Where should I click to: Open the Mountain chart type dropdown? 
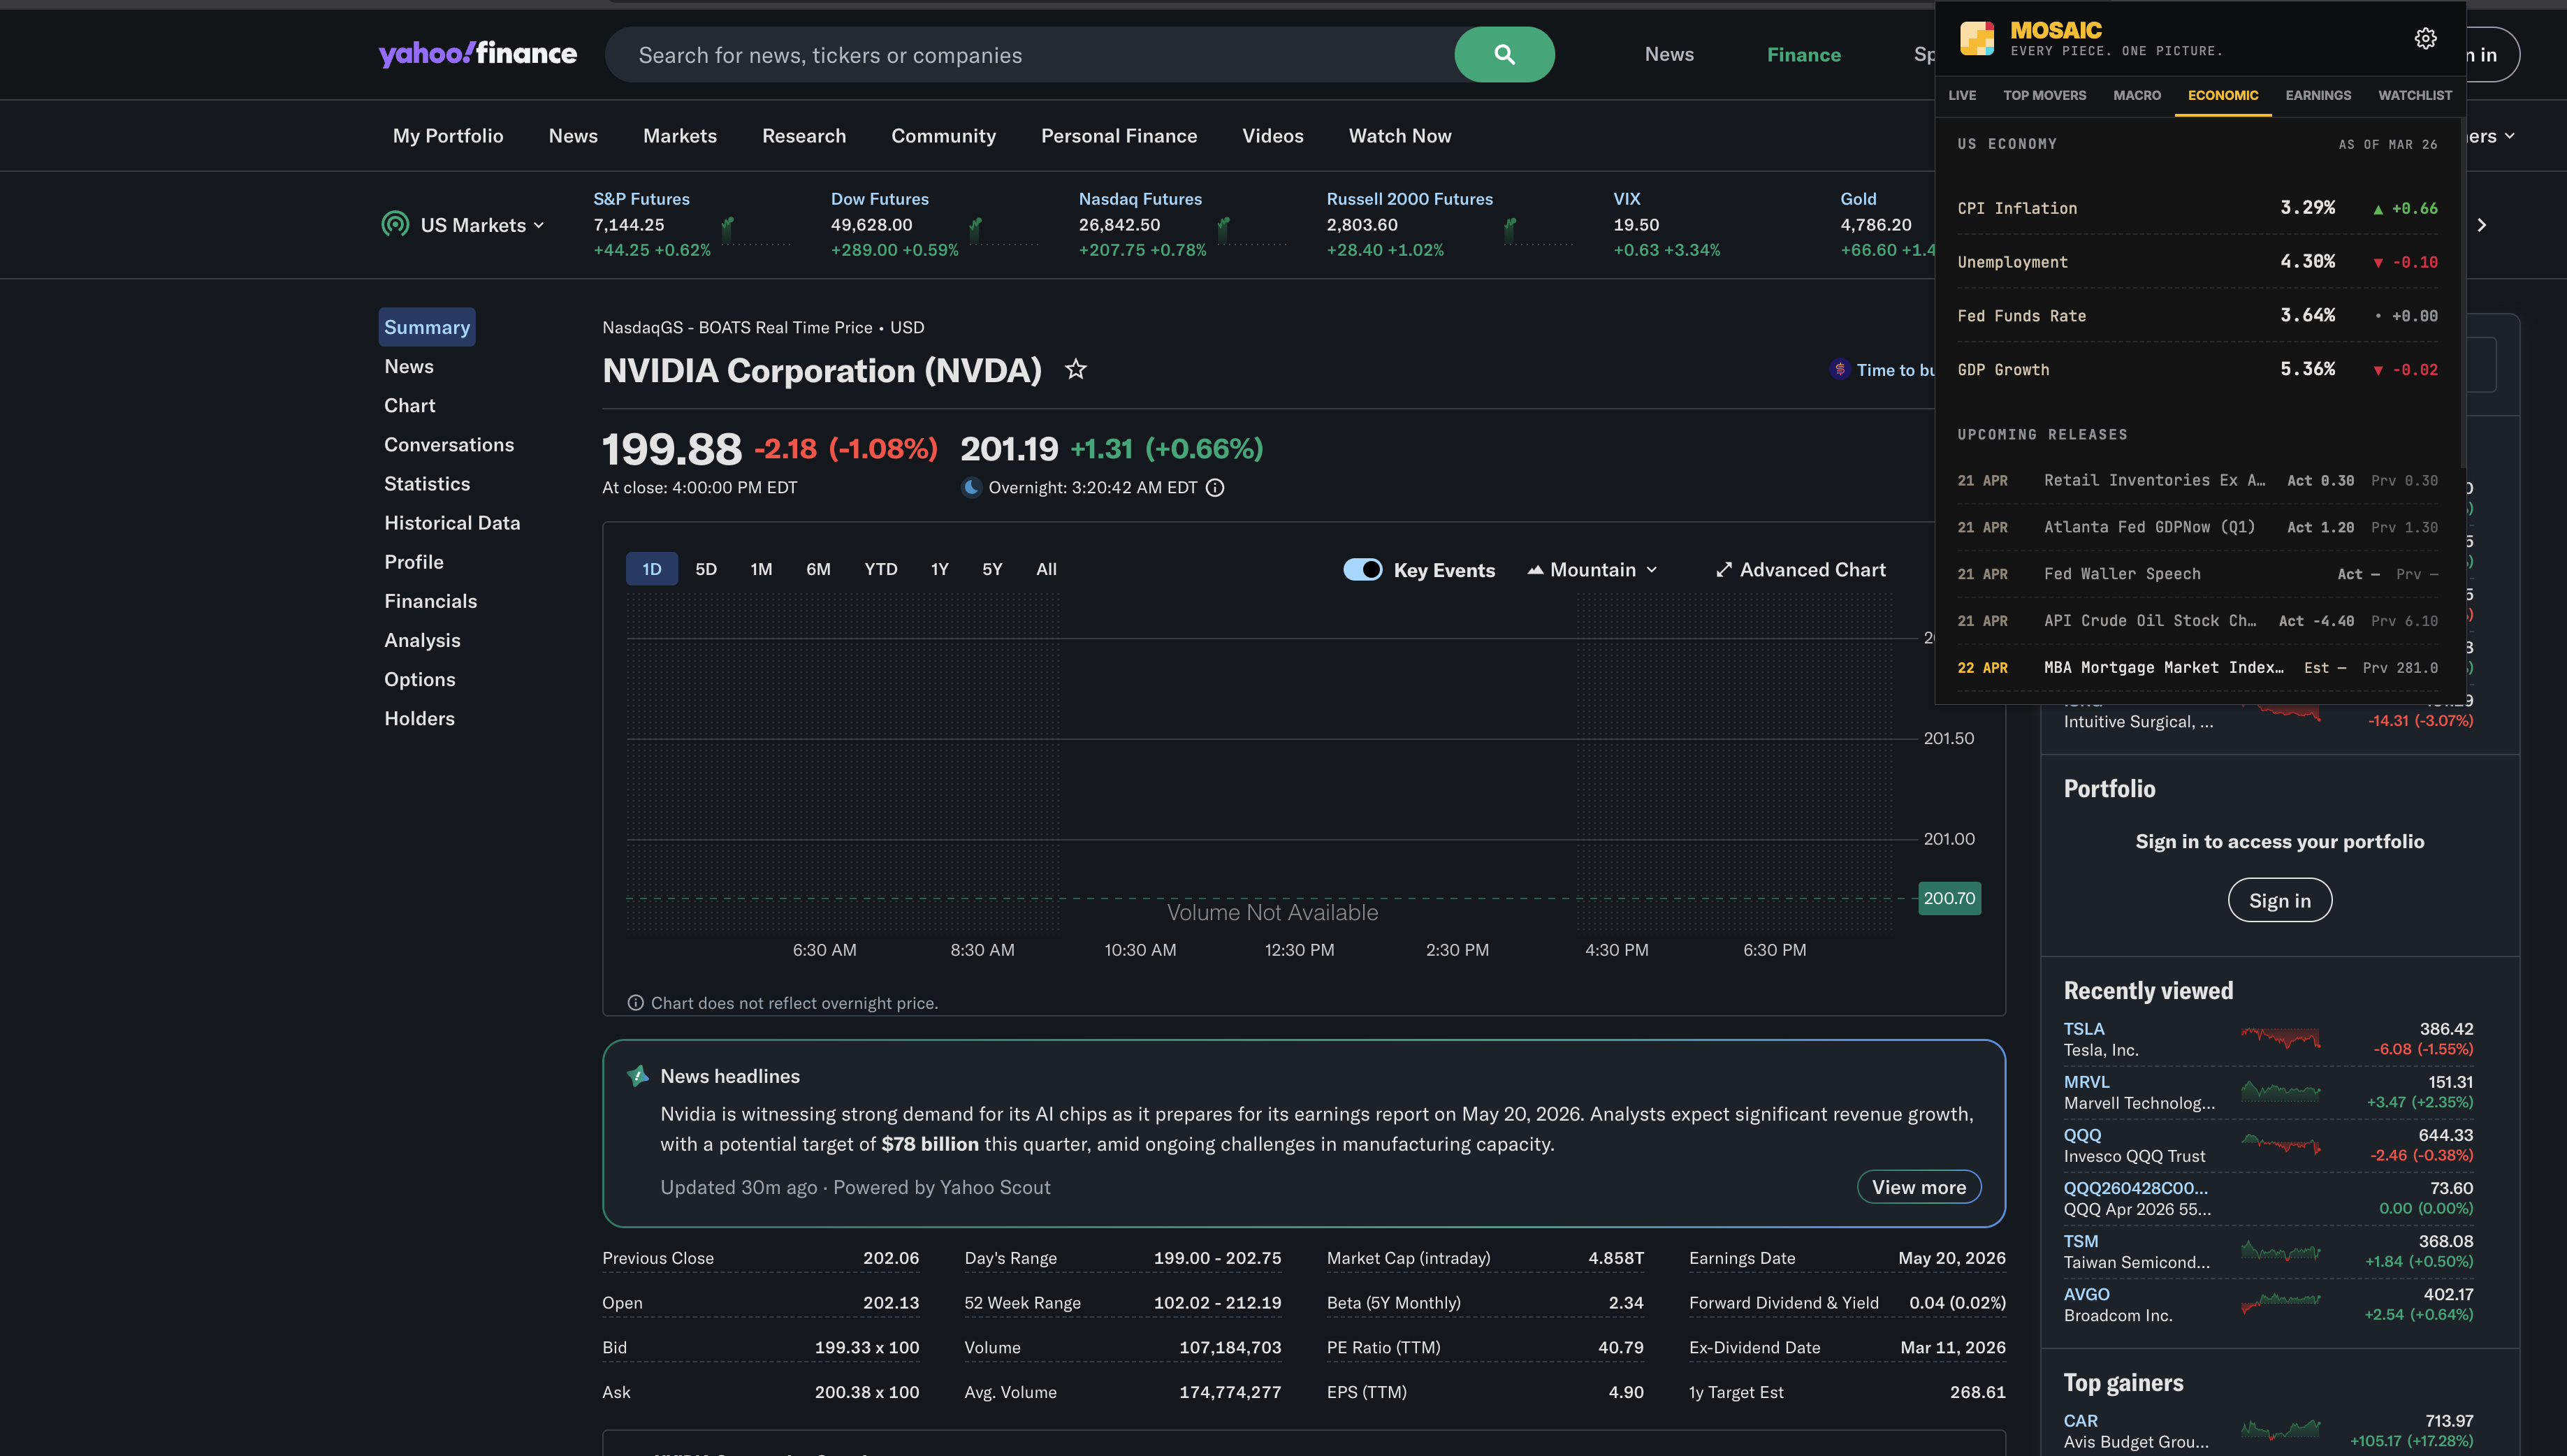pyautogui.click(x=1592, y=570)
